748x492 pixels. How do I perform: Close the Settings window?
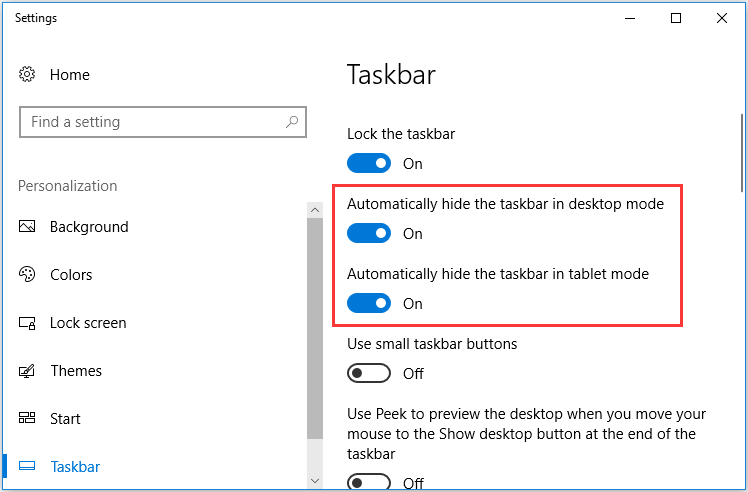722,18
